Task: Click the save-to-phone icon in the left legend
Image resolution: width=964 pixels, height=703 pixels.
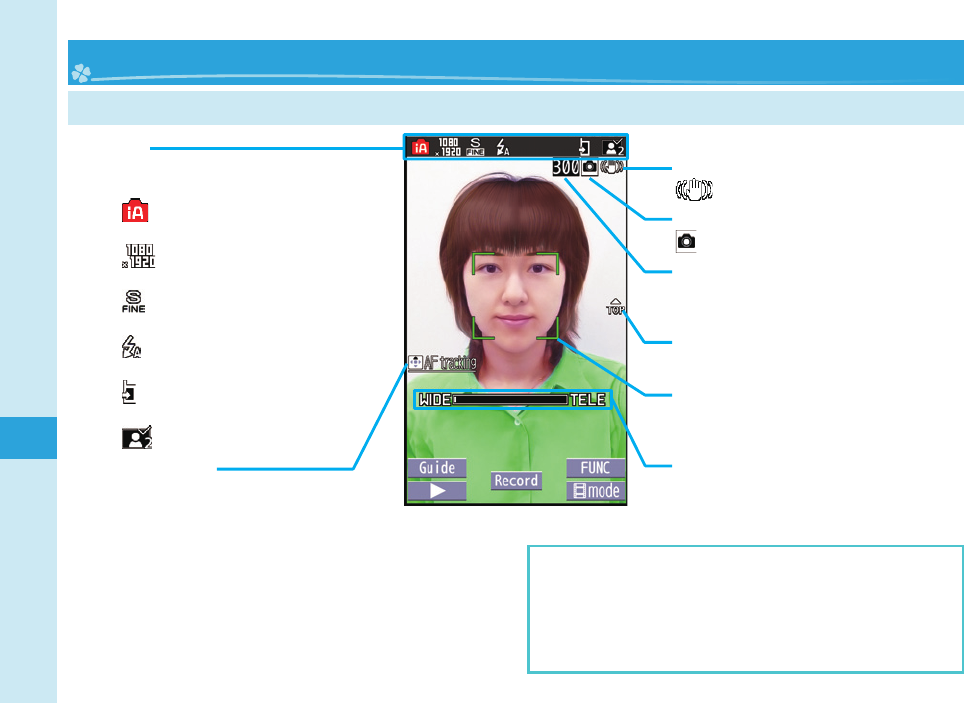Action: pyautogui.click(x=128, y=392)
